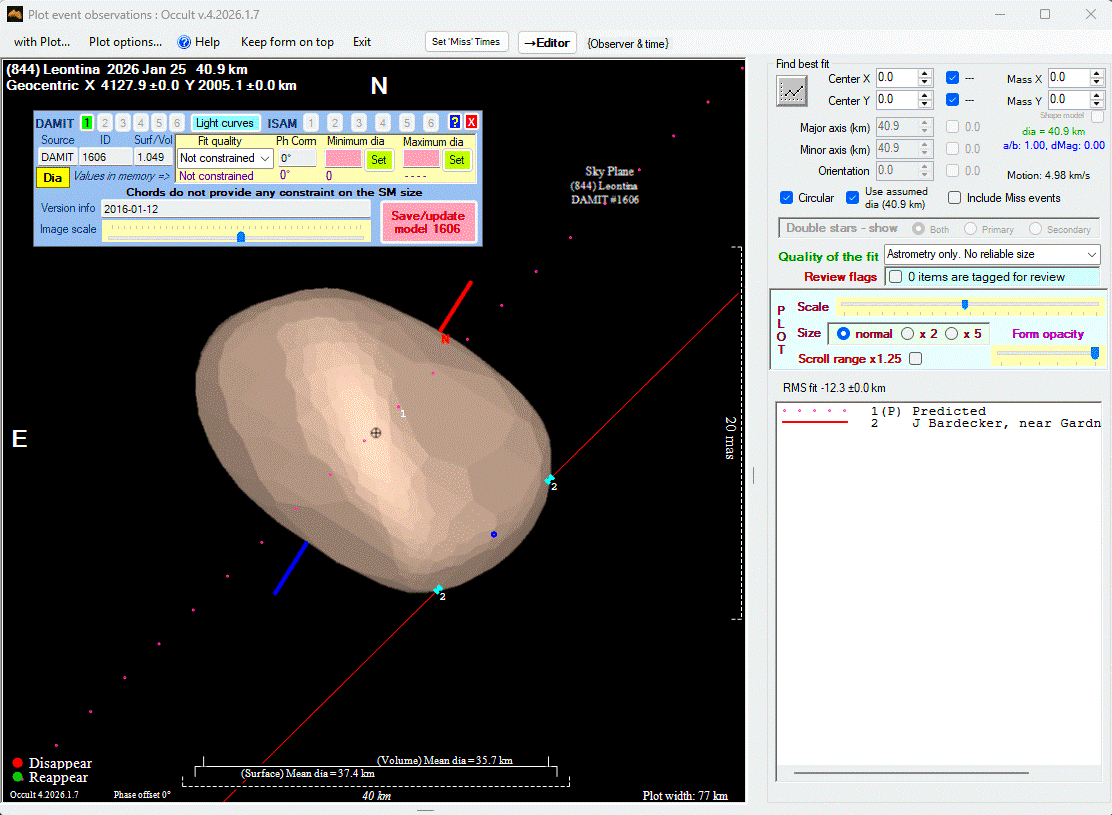The width and height of the screenshot is (1112, 815).
Task: Select DAMIT model number 1
Action: pos(87,123)
